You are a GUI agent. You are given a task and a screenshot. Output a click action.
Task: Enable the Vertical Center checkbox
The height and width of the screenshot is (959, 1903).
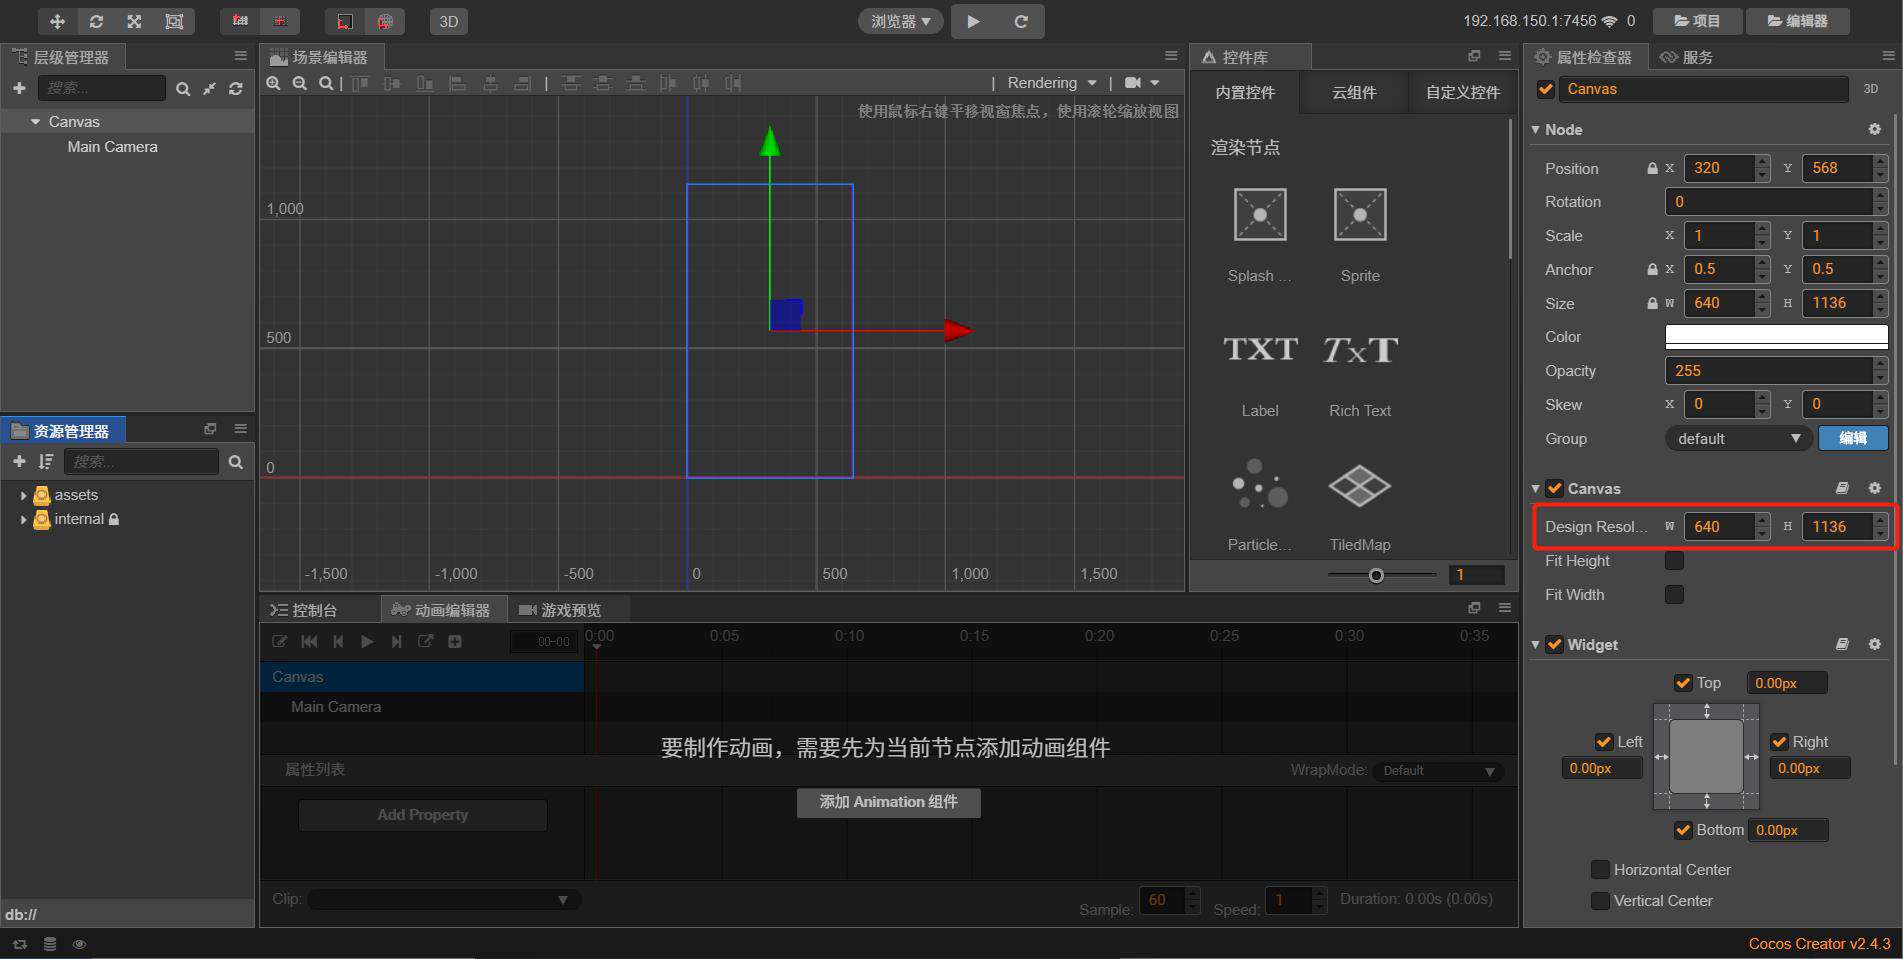[1600, 900]
